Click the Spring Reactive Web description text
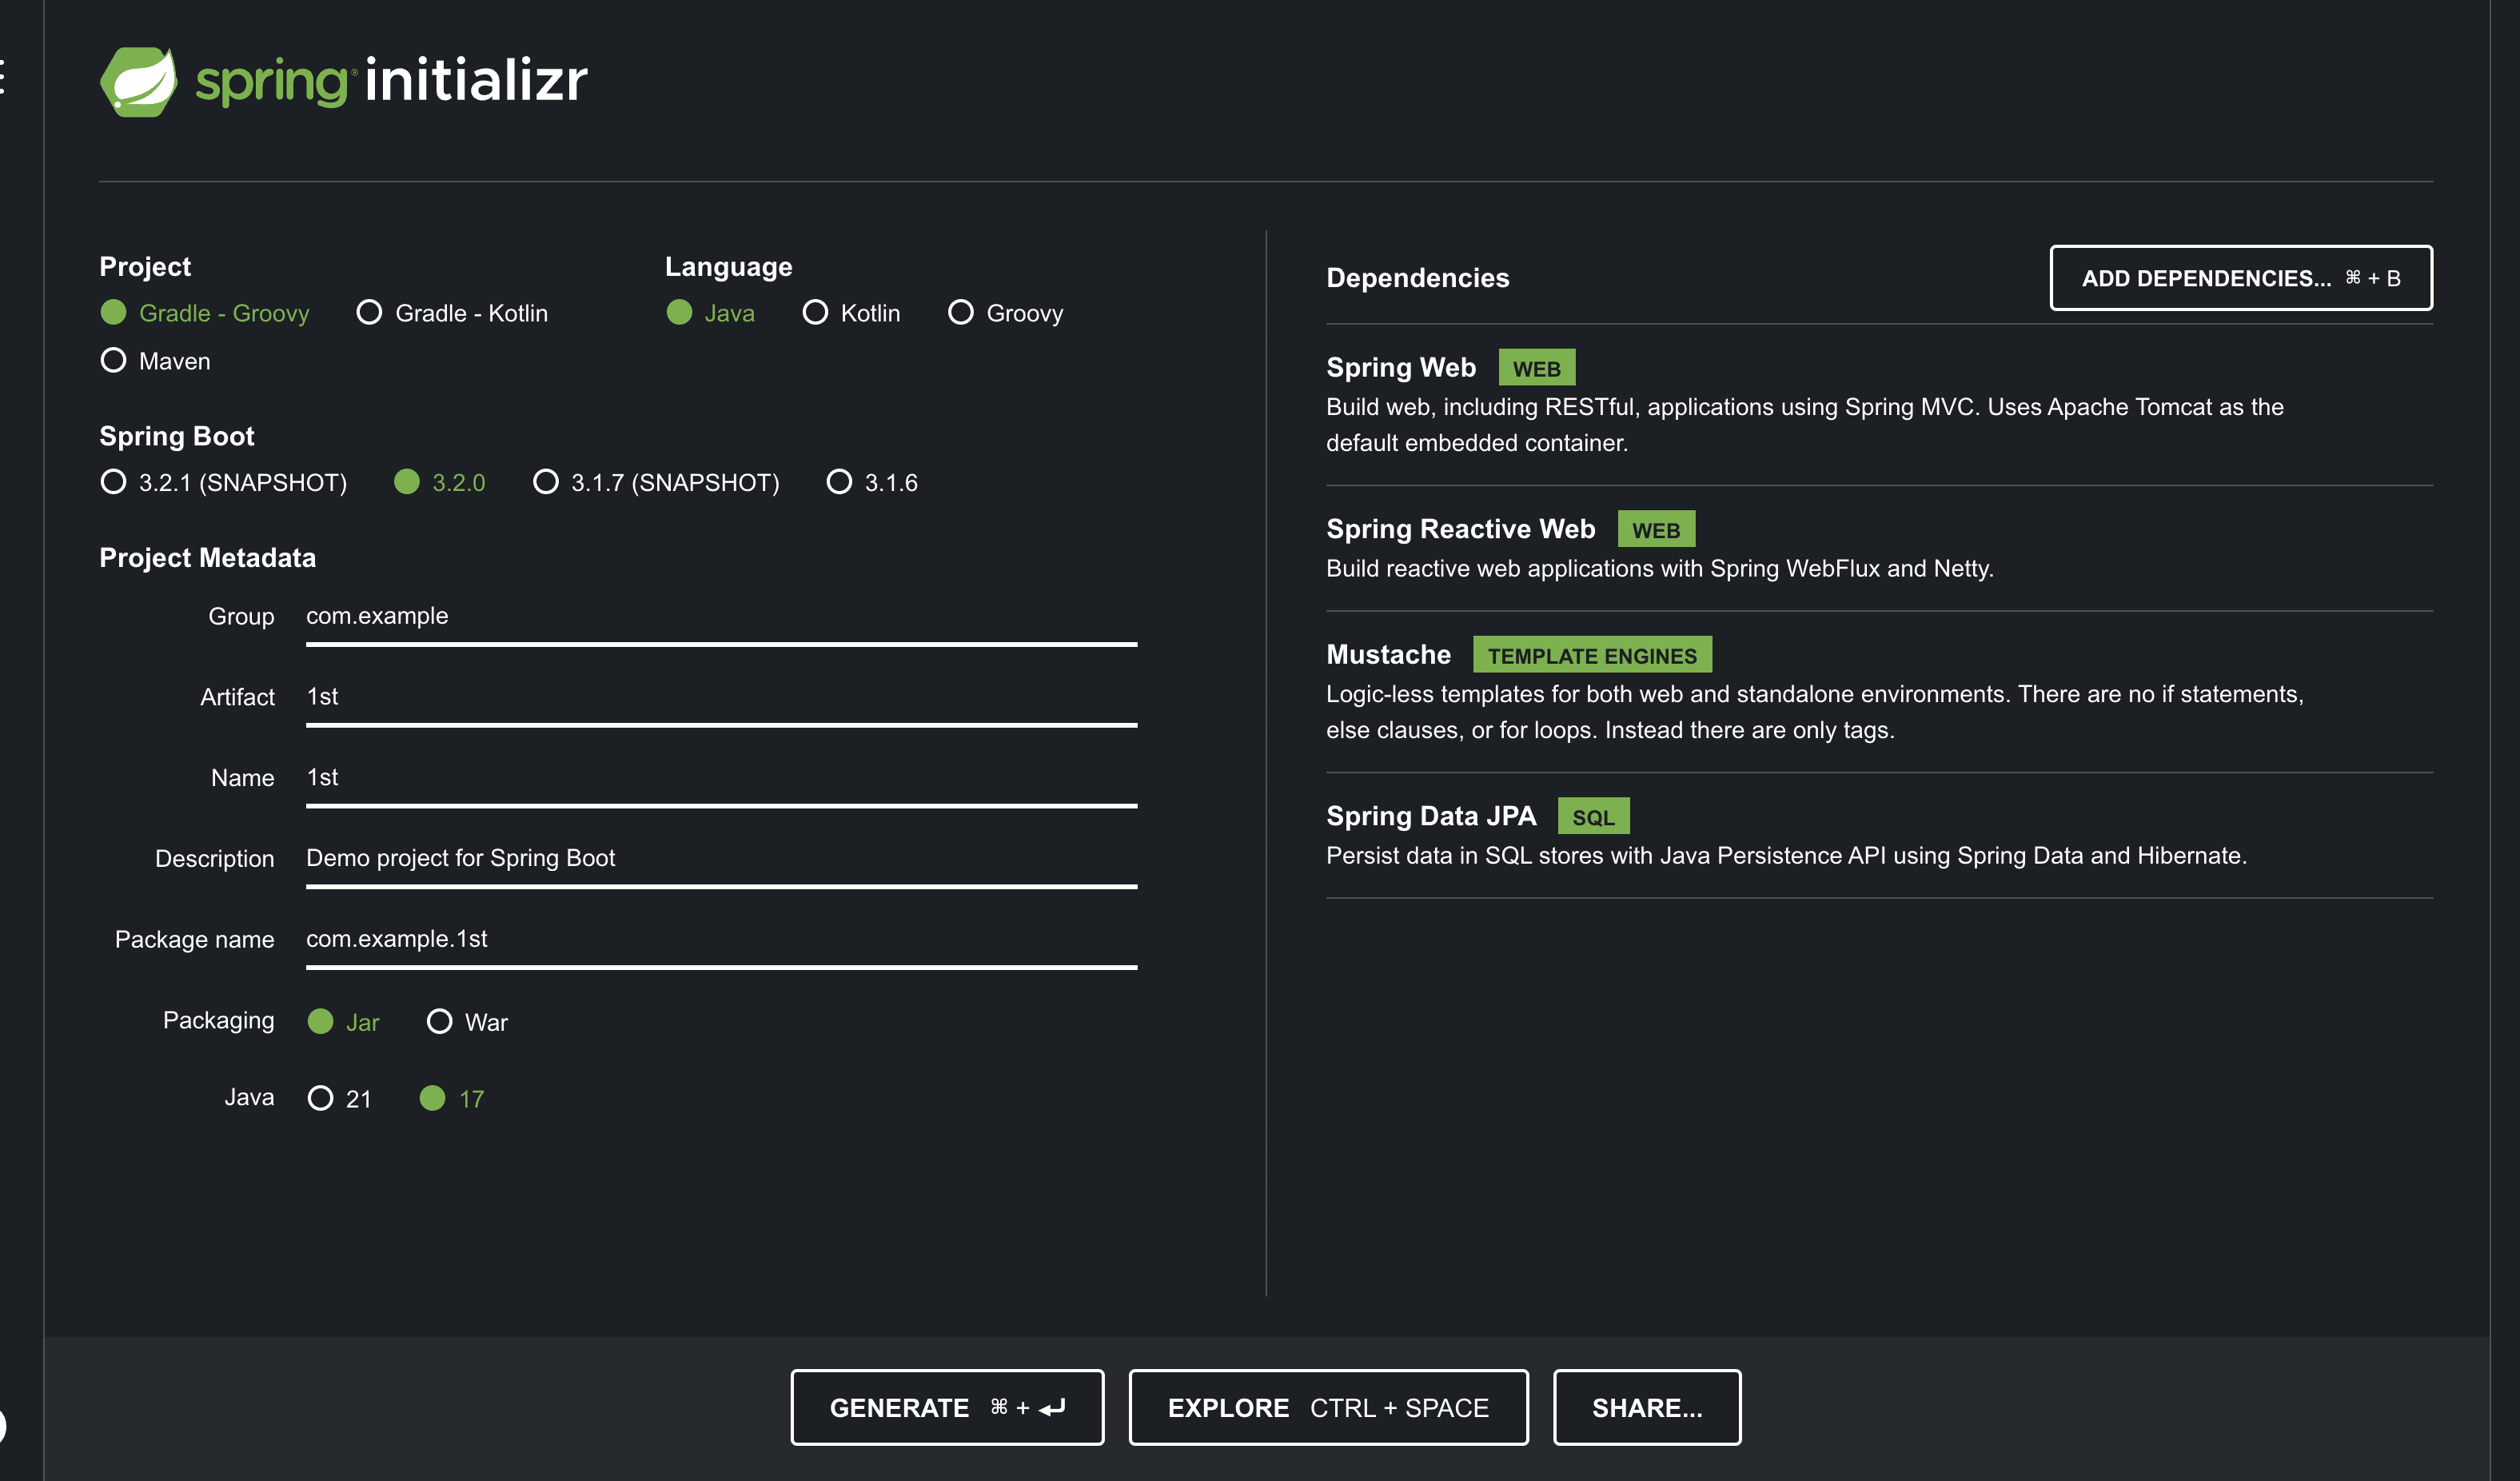The width and height of the screenshot is (2520, 1481). pos(1659,568)
